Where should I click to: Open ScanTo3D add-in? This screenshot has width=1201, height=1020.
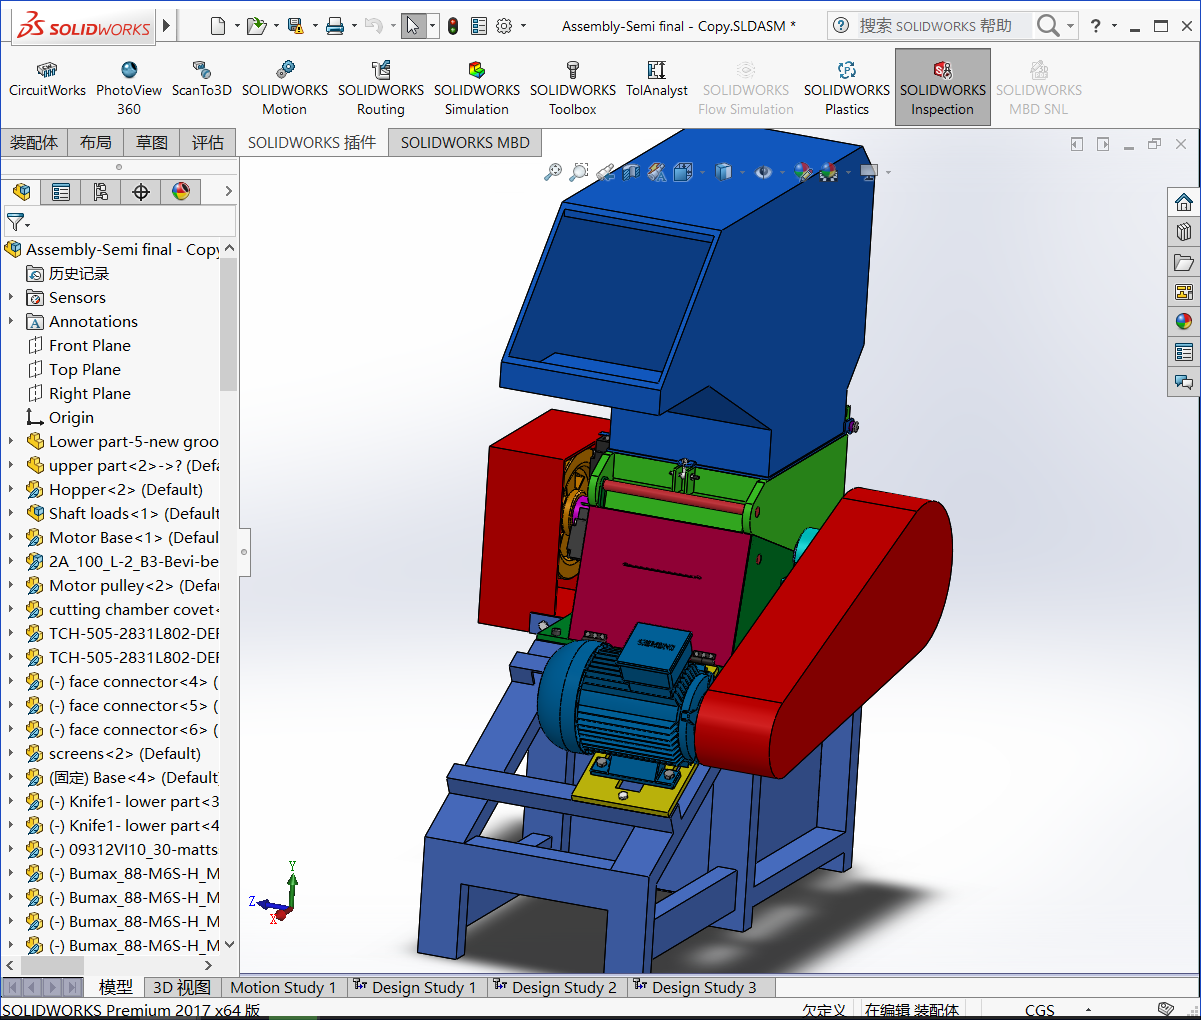point(201,80)
